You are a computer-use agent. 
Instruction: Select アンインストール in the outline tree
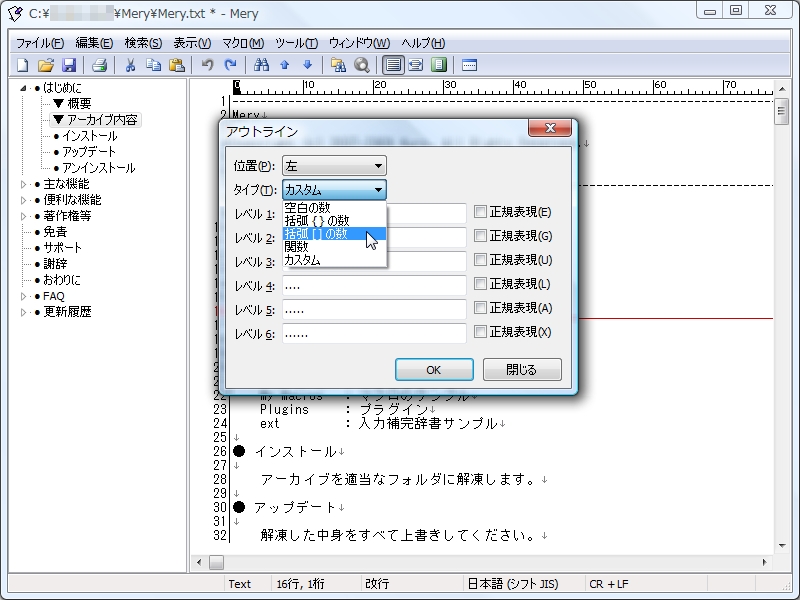98,168
